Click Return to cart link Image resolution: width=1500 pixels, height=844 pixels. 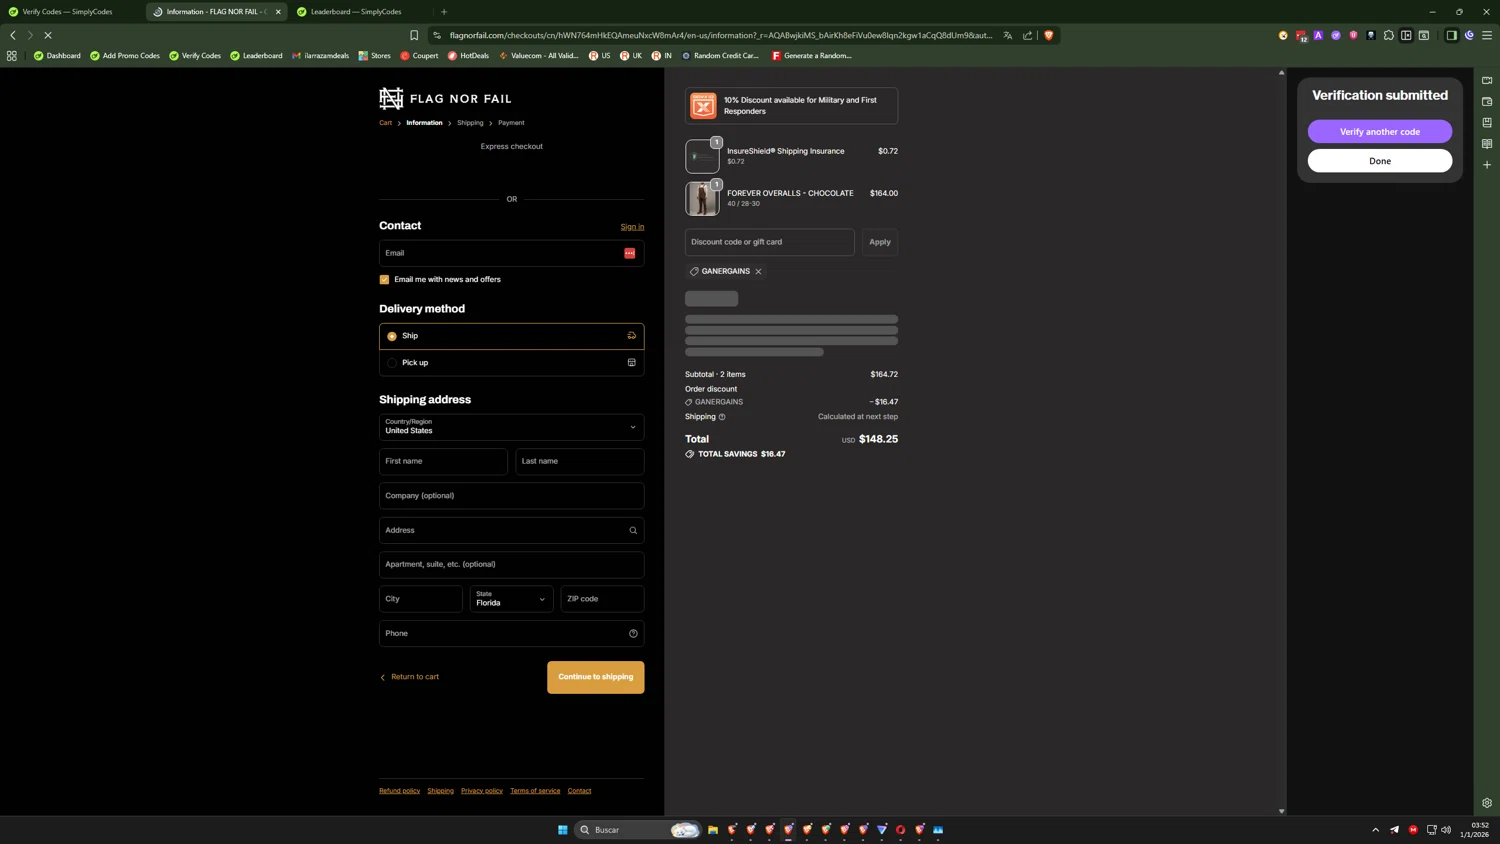[409, 677]
